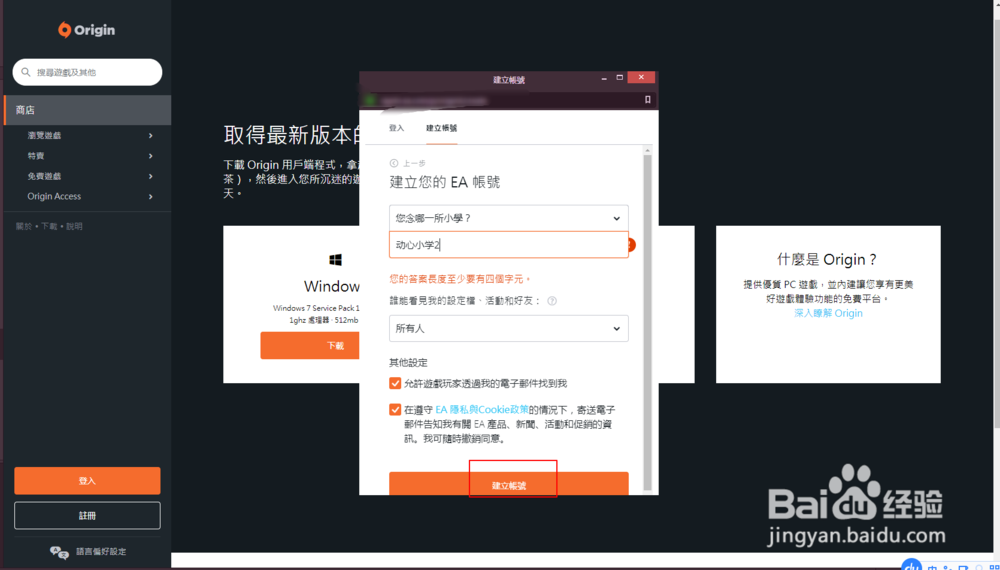Focus the game search field
1000x570 pixels.
(87, 72)
